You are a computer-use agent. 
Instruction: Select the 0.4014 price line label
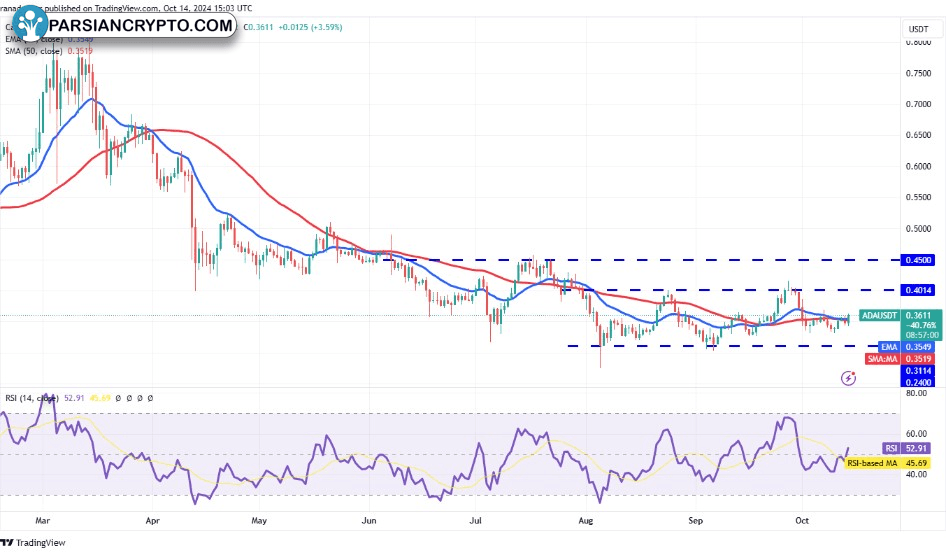(x=917, y=290)
